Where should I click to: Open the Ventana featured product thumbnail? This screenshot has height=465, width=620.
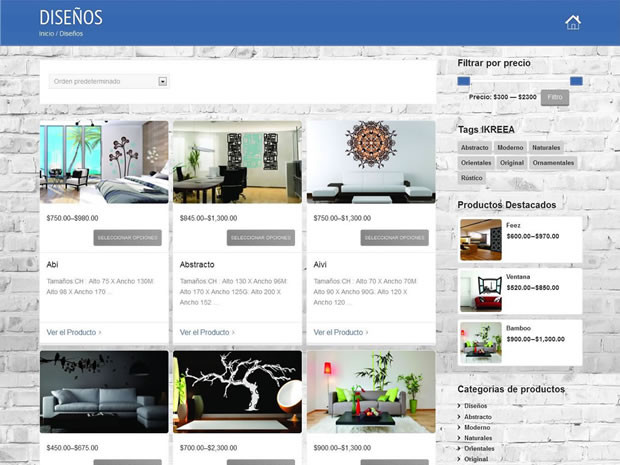pos(481,291)
